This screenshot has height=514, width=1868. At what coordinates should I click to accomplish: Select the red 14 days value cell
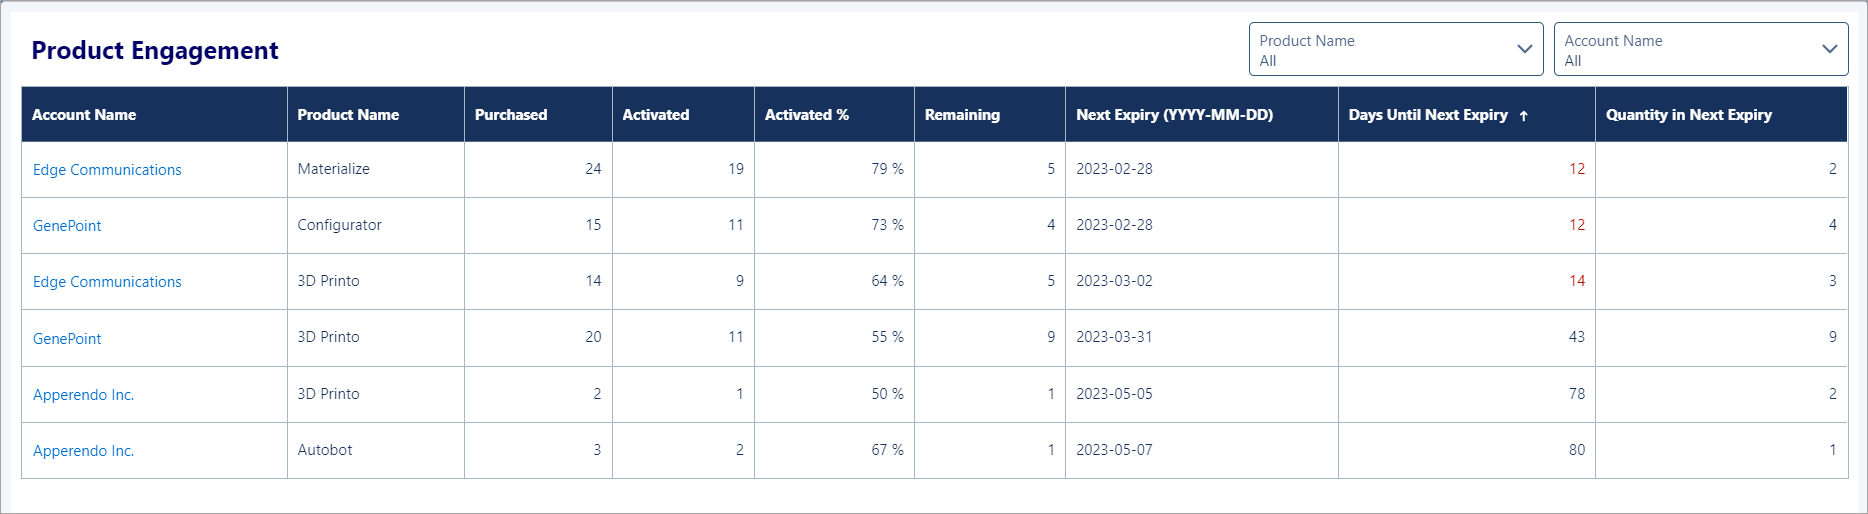[1467, 281]
